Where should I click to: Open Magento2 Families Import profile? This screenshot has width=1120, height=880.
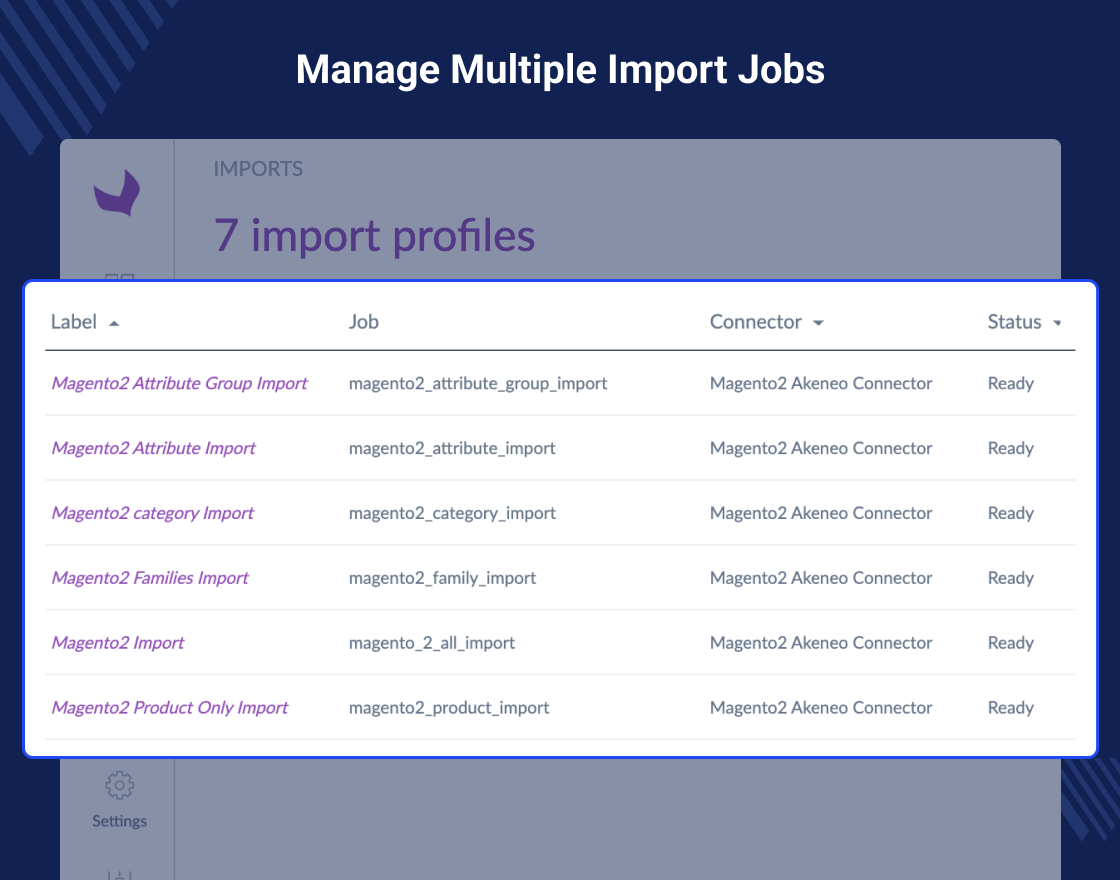tap(150, 578)
